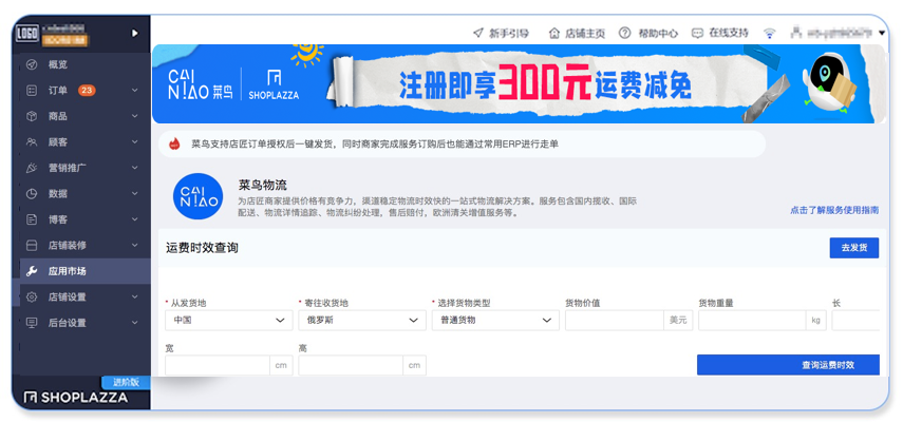904x422 pixels.
Task: Expand the 顾客 menu chevron
Action: click(x=134, y=142)
